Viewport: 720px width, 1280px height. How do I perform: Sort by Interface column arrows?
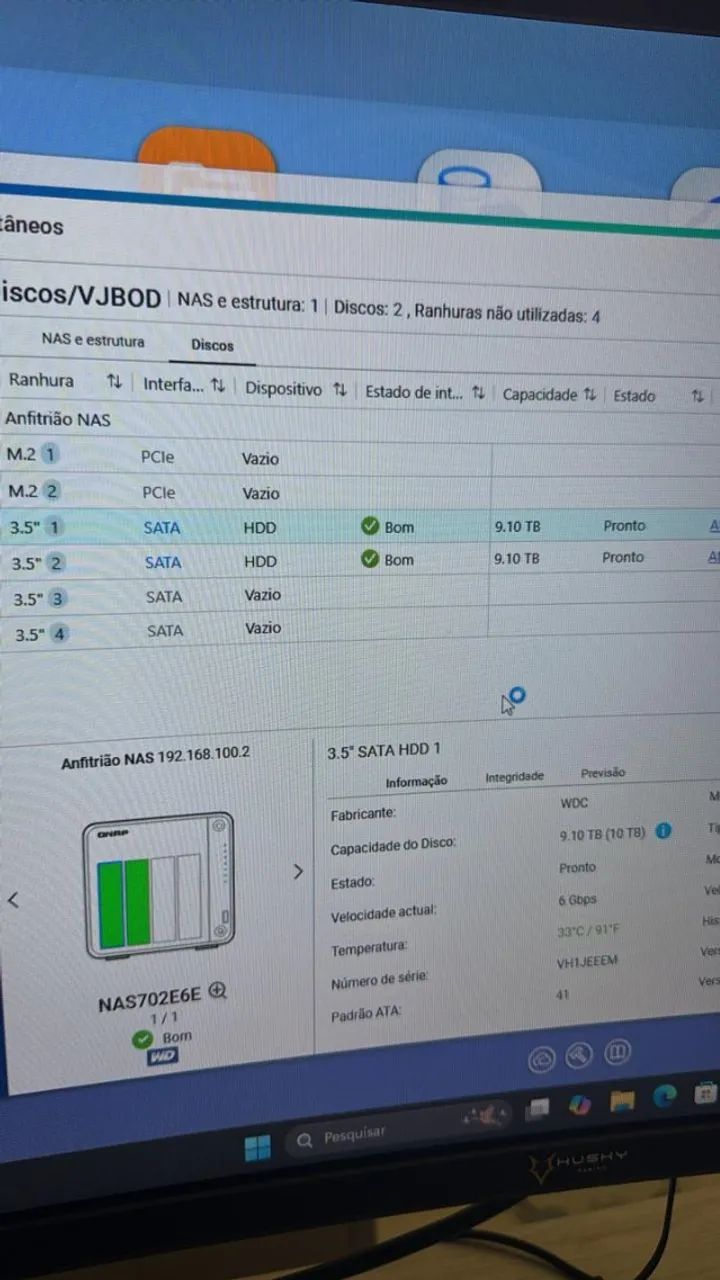[218, 385]
